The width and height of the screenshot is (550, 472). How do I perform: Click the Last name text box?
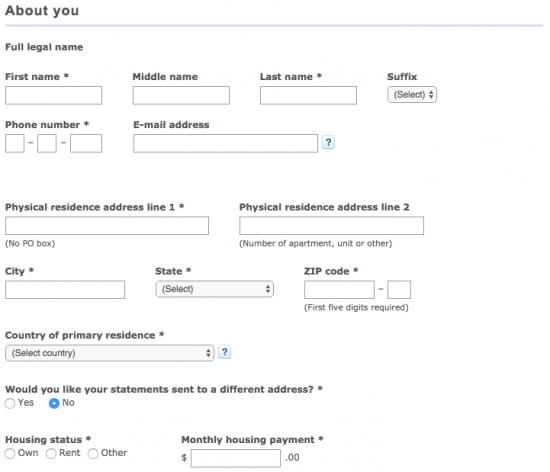[x=308, y=95]
